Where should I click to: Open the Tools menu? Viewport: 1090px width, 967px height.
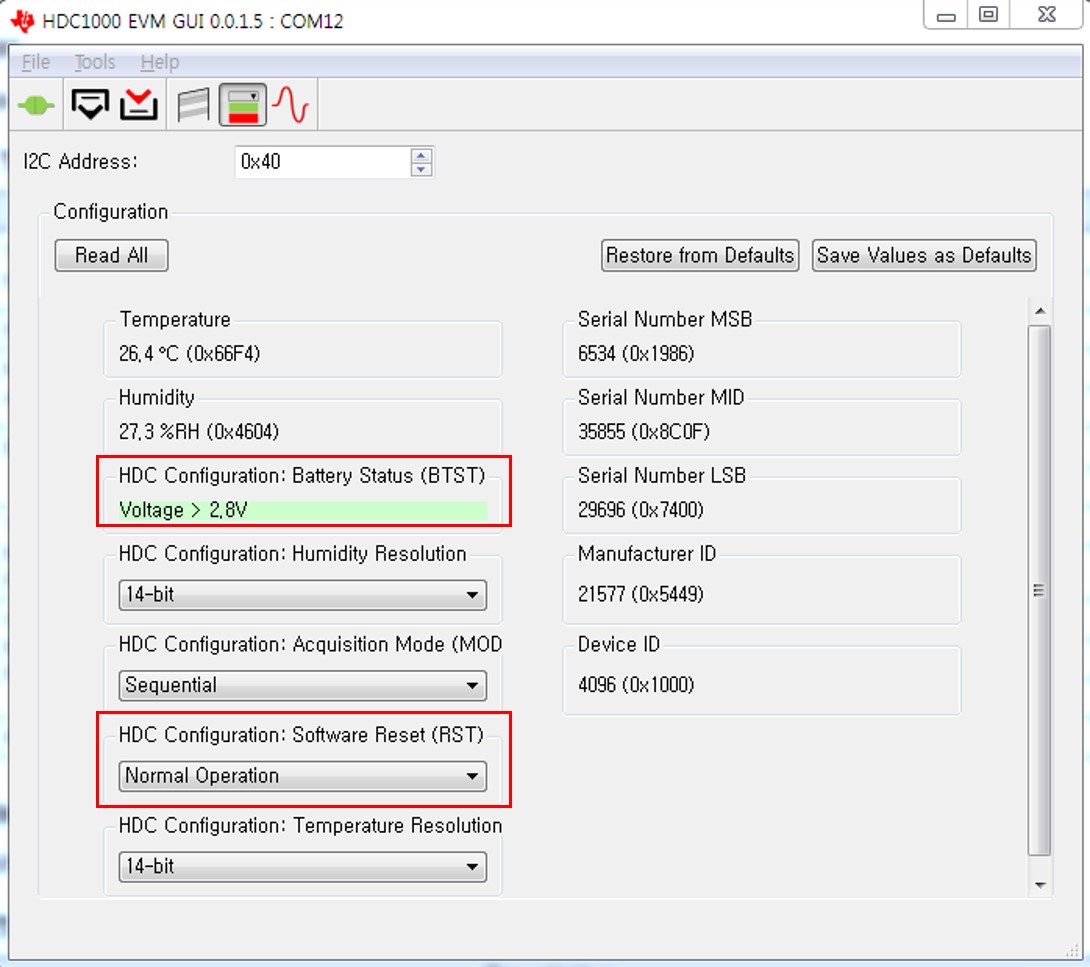pyautogui.click(x=95, y=62)
